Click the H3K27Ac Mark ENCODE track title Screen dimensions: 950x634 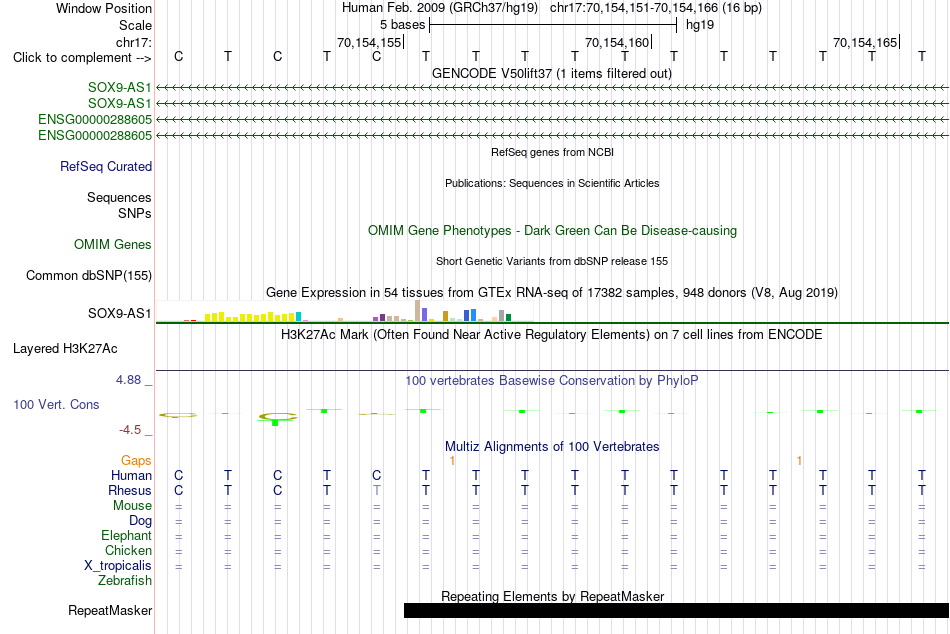point(551,335)
